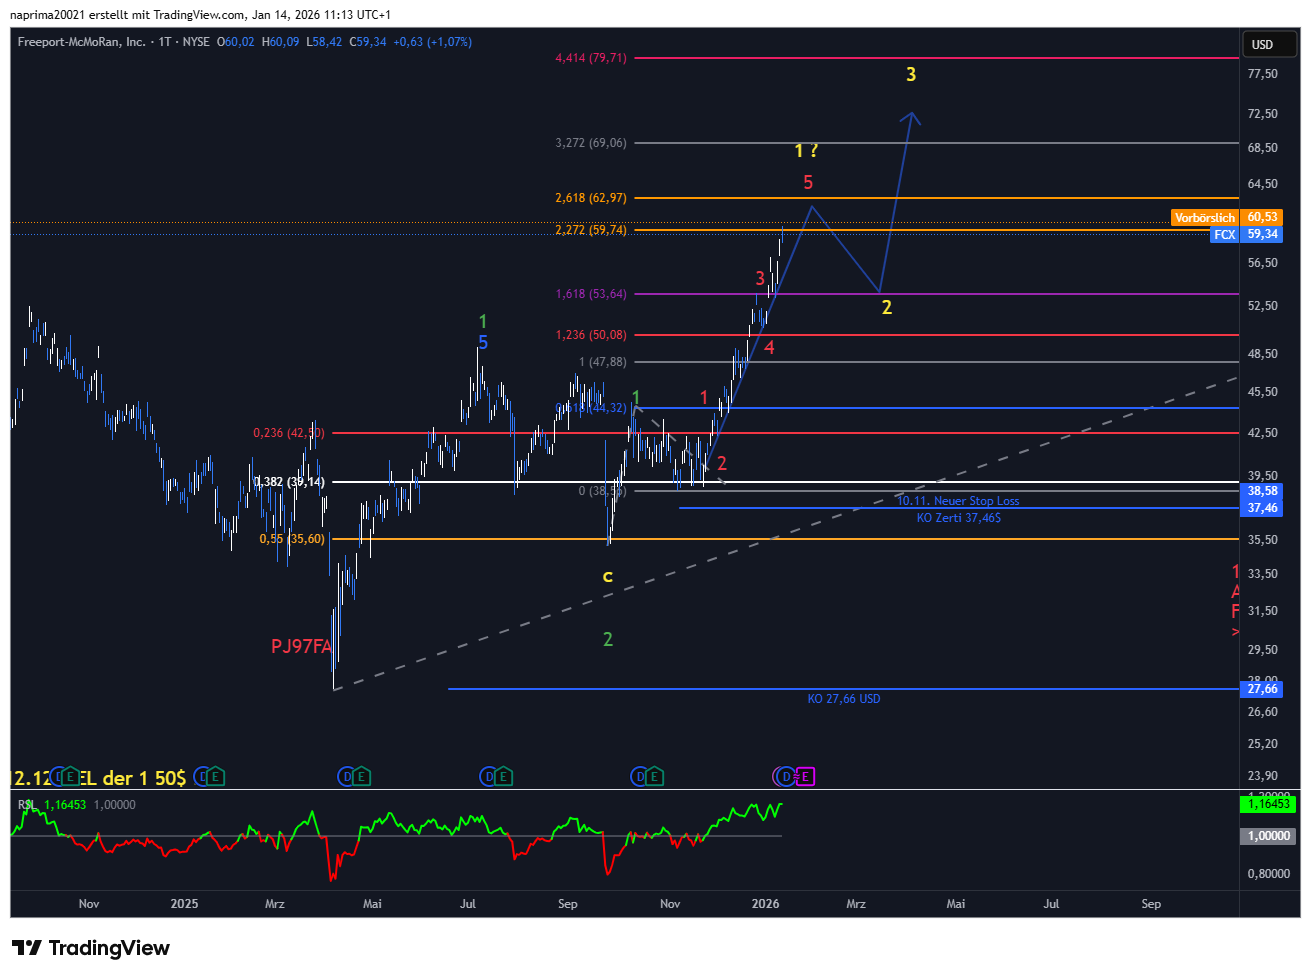Open the green earnings icon above Nov 2025
The height and width of the screenshot is (978, 1311).
click(x=655, y=777)
